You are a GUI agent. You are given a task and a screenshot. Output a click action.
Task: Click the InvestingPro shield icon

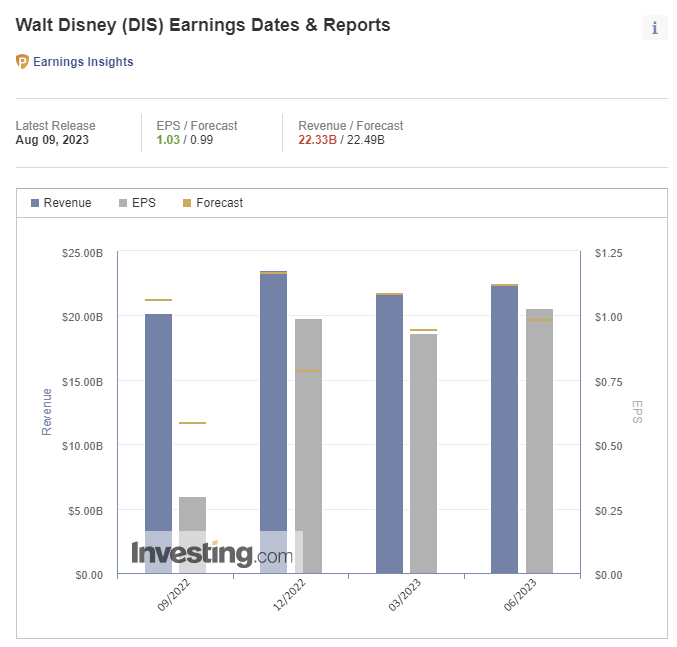point(22,61)
